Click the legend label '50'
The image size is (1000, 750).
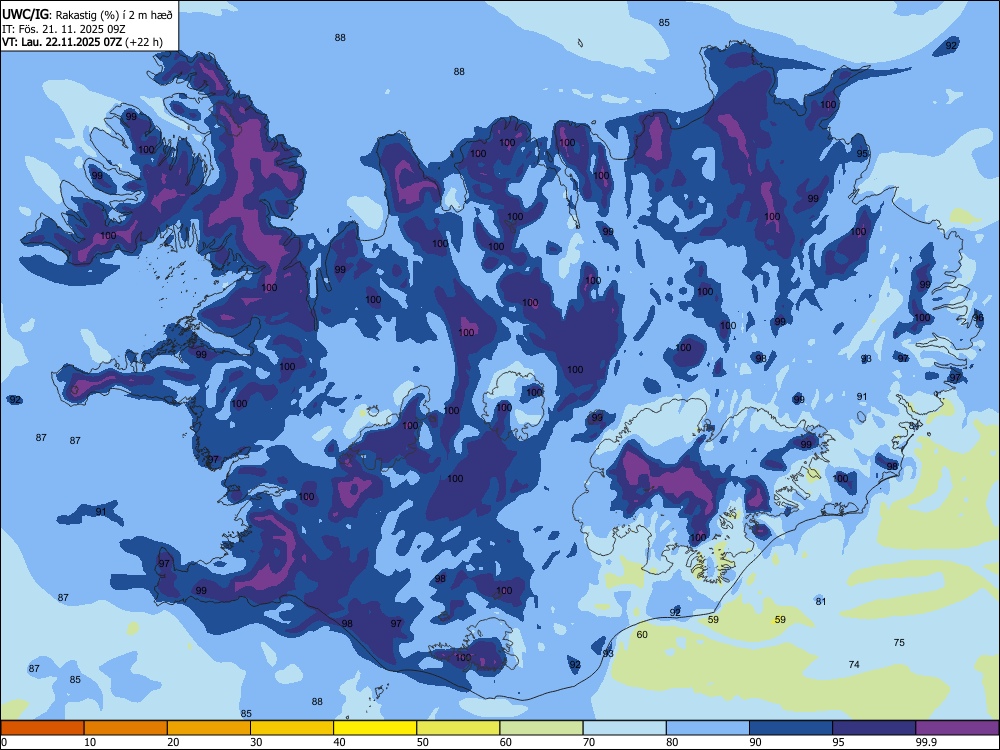point(423,742)
